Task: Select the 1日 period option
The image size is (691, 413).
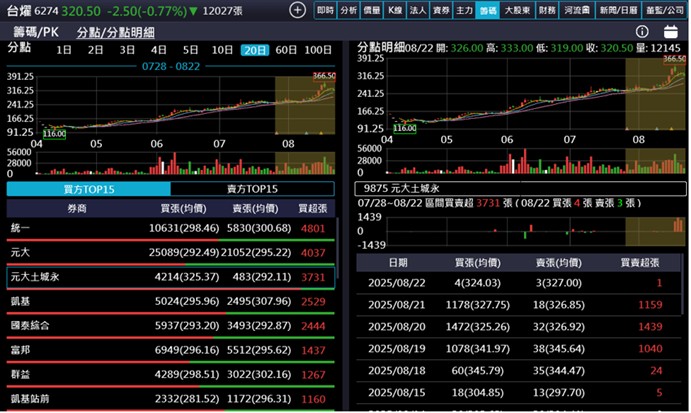Action: pos(63,49)
